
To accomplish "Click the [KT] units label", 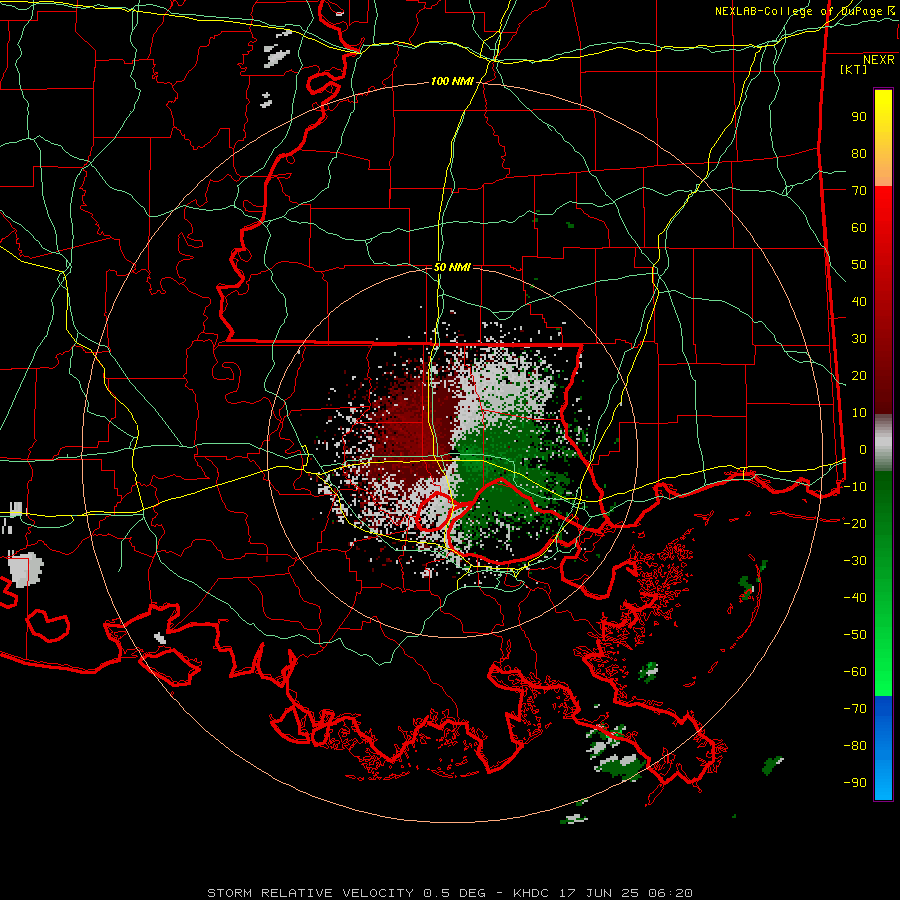I will pyautogui.click(x=854, y=69).
